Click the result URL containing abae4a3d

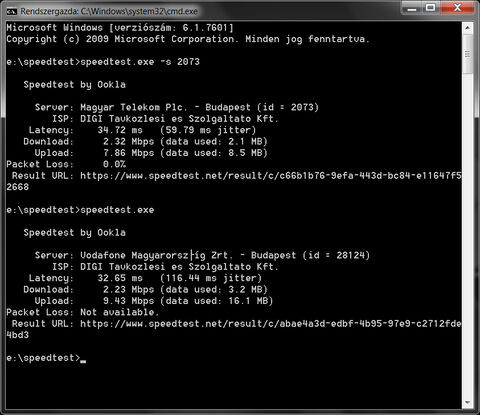click(271, 324)
